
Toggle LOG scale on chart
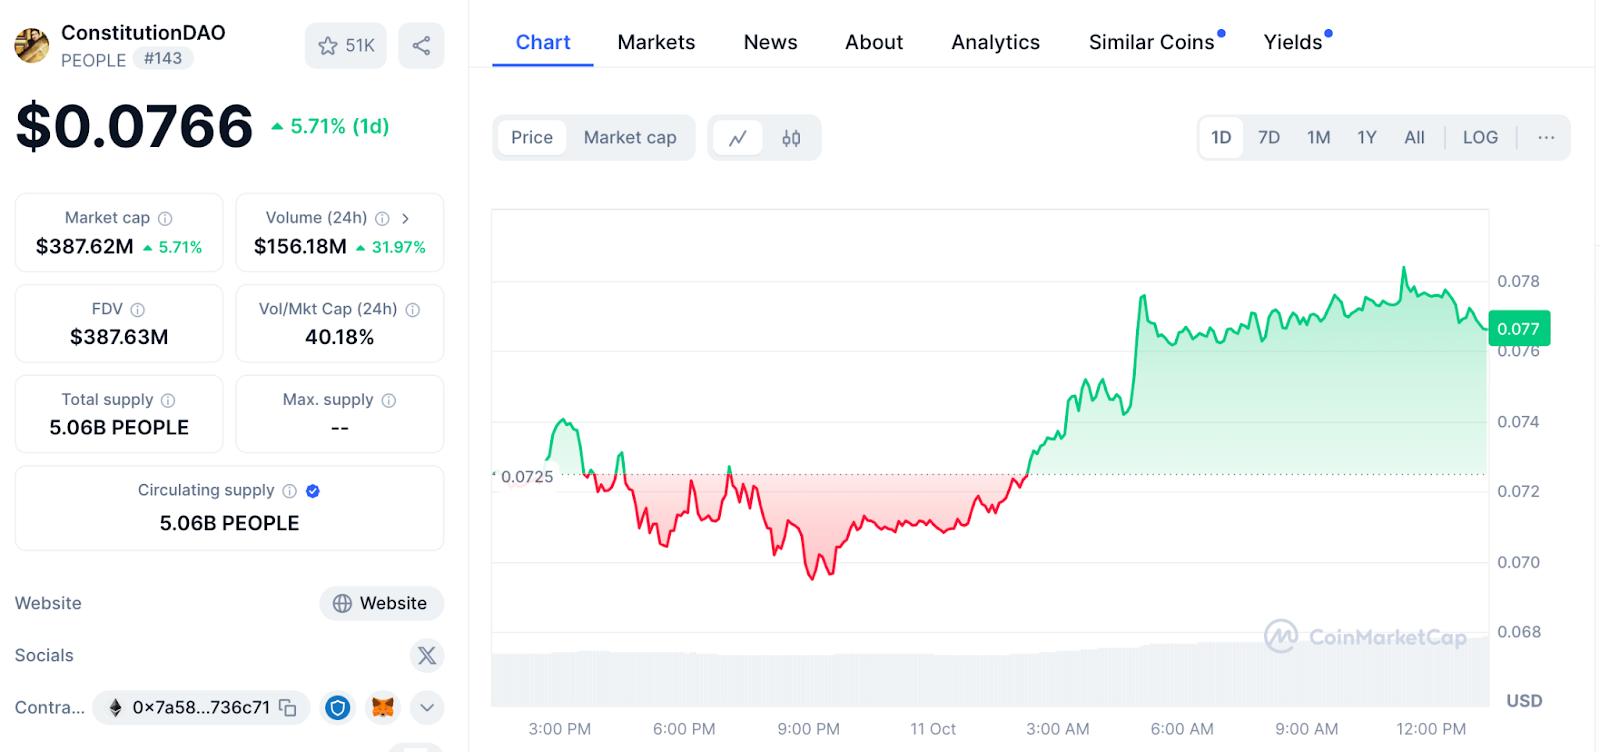pyautogui.click(x=1480, y=138)
